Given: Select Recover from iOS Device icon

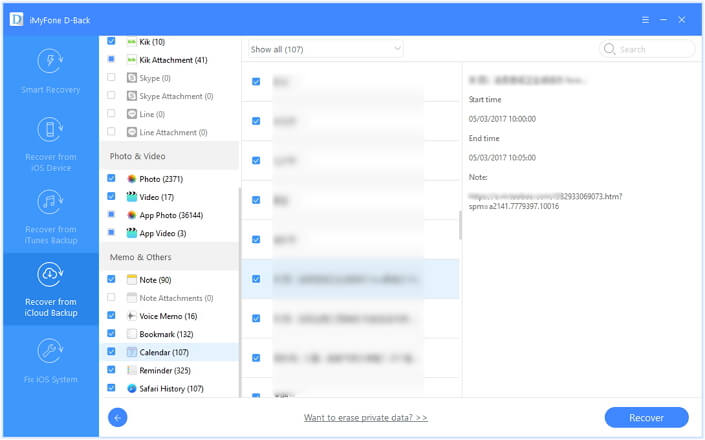Looking at the screenshot, I should coord(50,129).
